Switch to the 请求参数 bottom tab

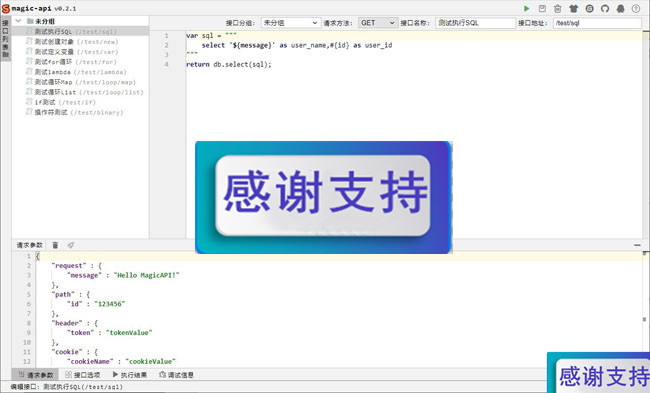coord(36,375)
